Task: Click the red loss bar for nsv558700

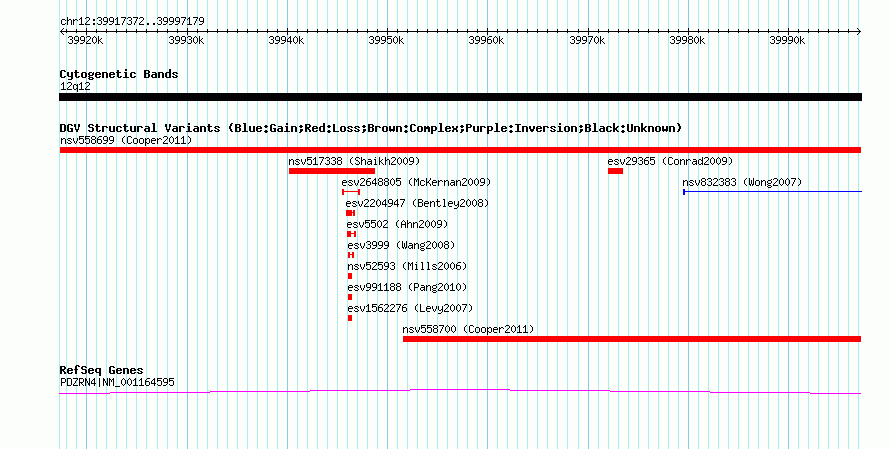Action: 632,339
